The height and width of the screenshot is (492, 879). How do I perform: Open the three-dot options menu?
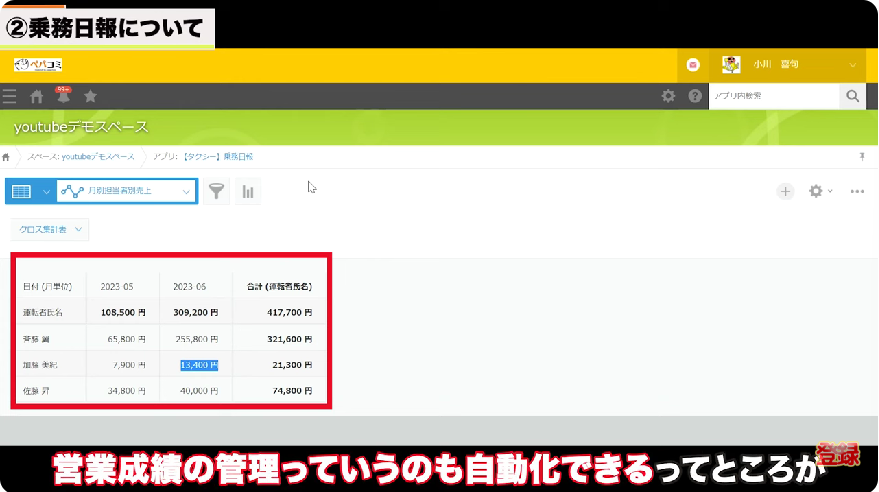(857, 191)
